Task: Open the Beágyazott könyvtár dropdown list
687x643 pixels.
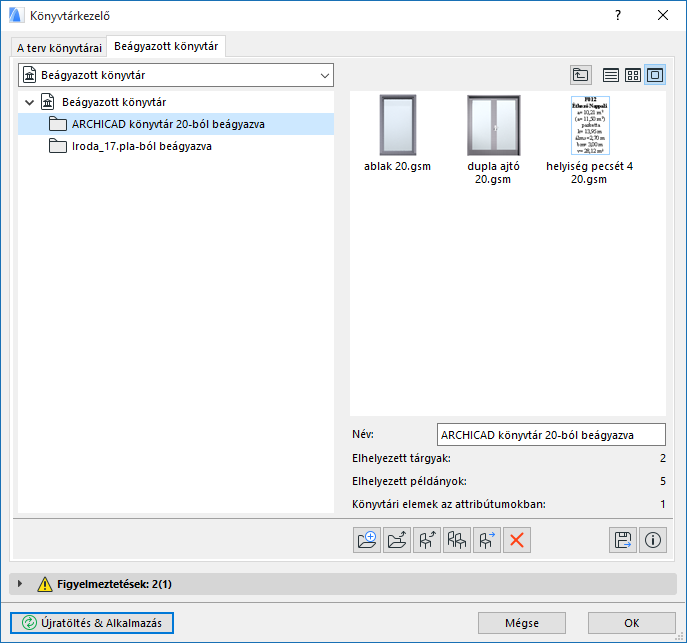Action: tap(176, 75)
